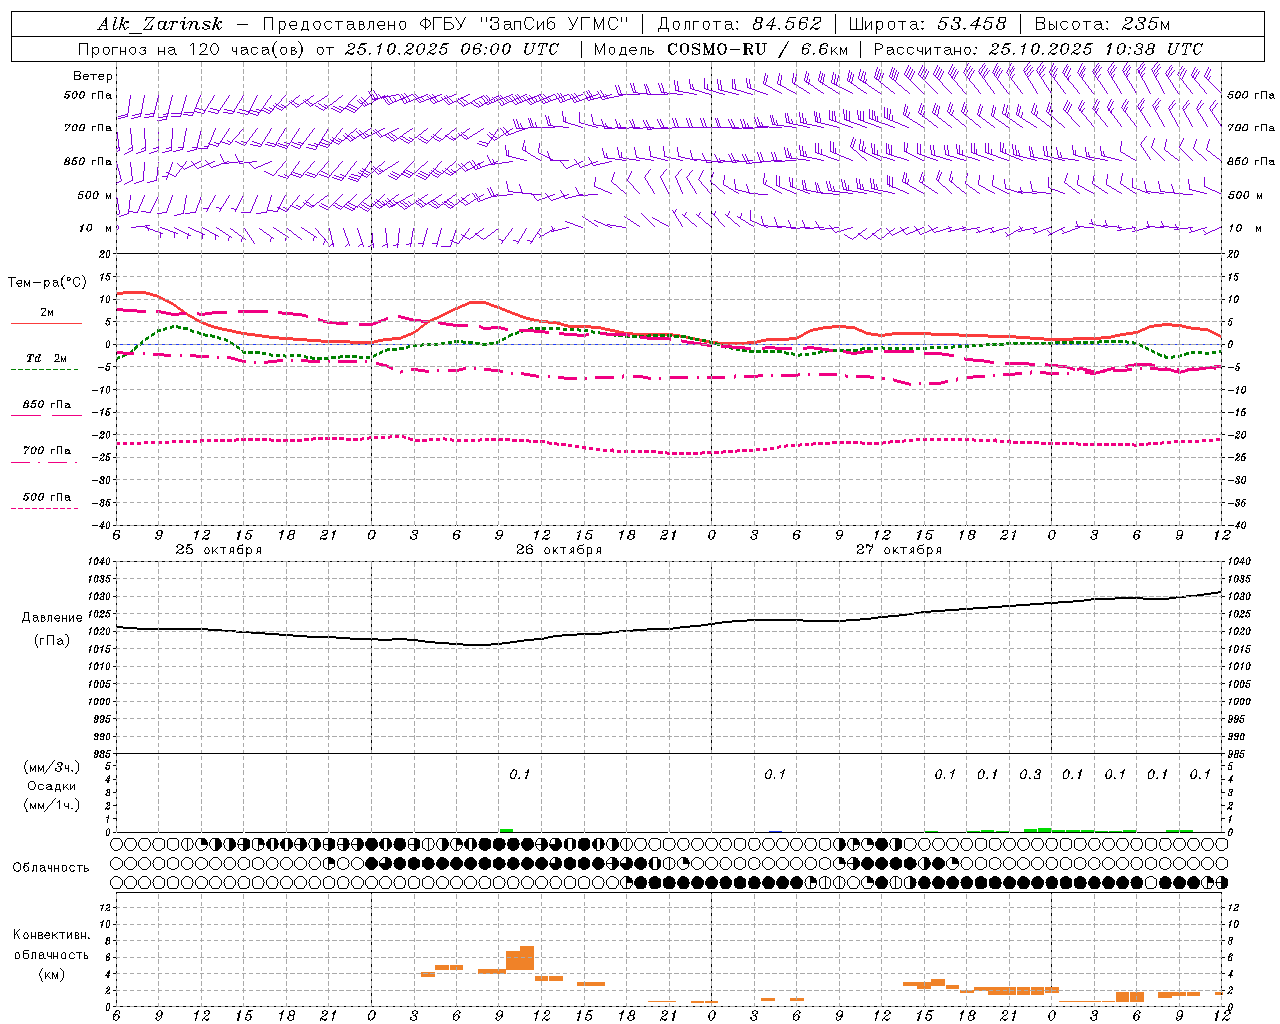
Task: Select the "ЗапСиб УГМС" provider text
Action: [554, 24]
